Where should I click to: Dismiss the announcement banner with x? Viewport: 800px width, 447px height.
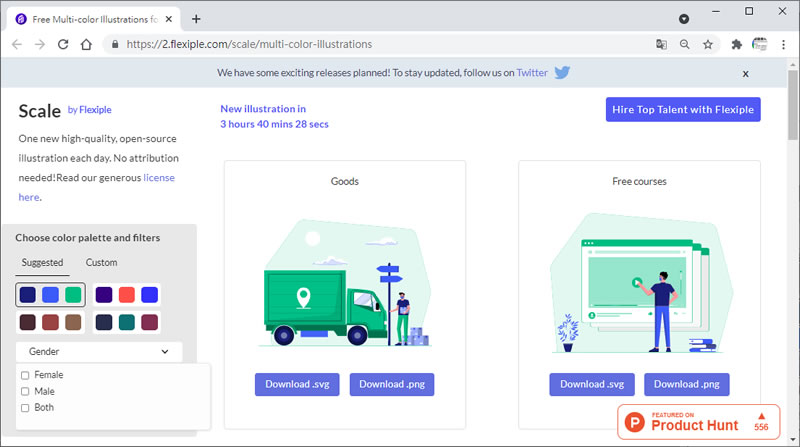coord(745,74)
